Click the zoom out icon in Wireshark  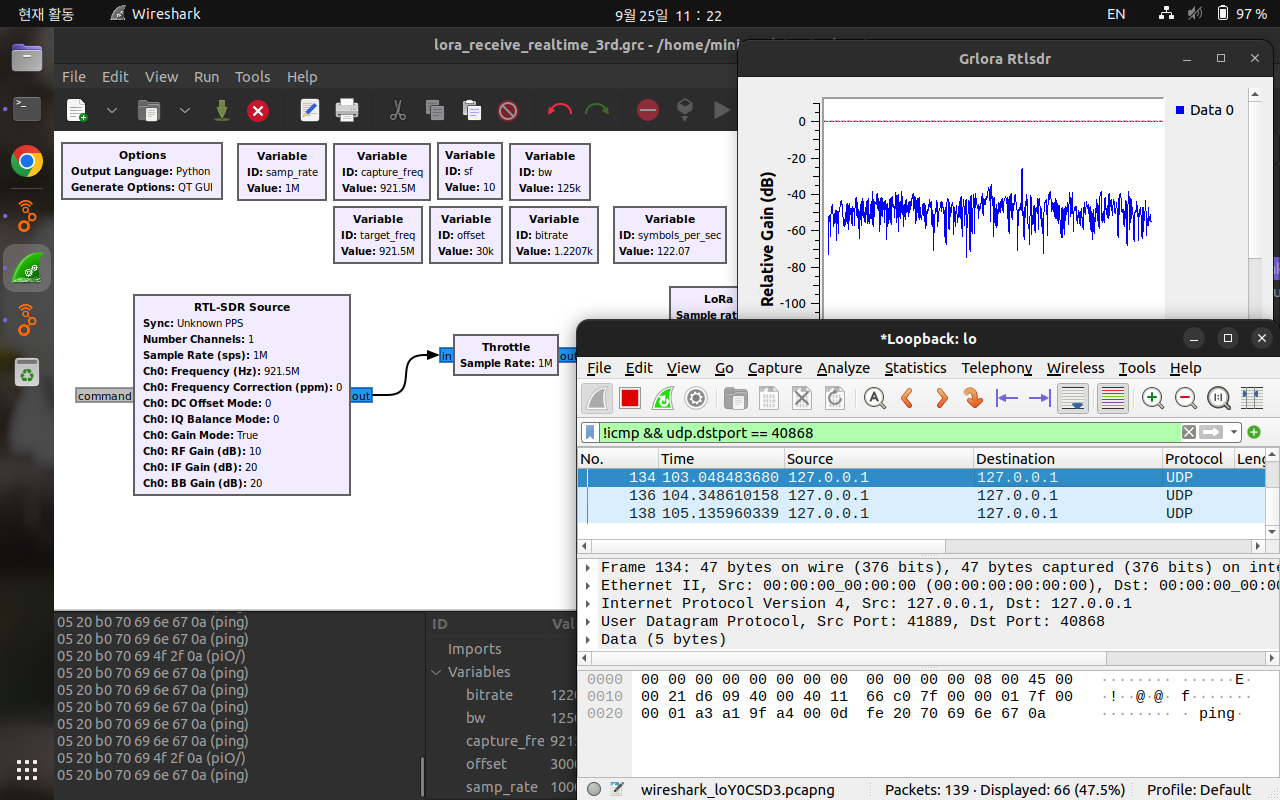[1186, 398]
